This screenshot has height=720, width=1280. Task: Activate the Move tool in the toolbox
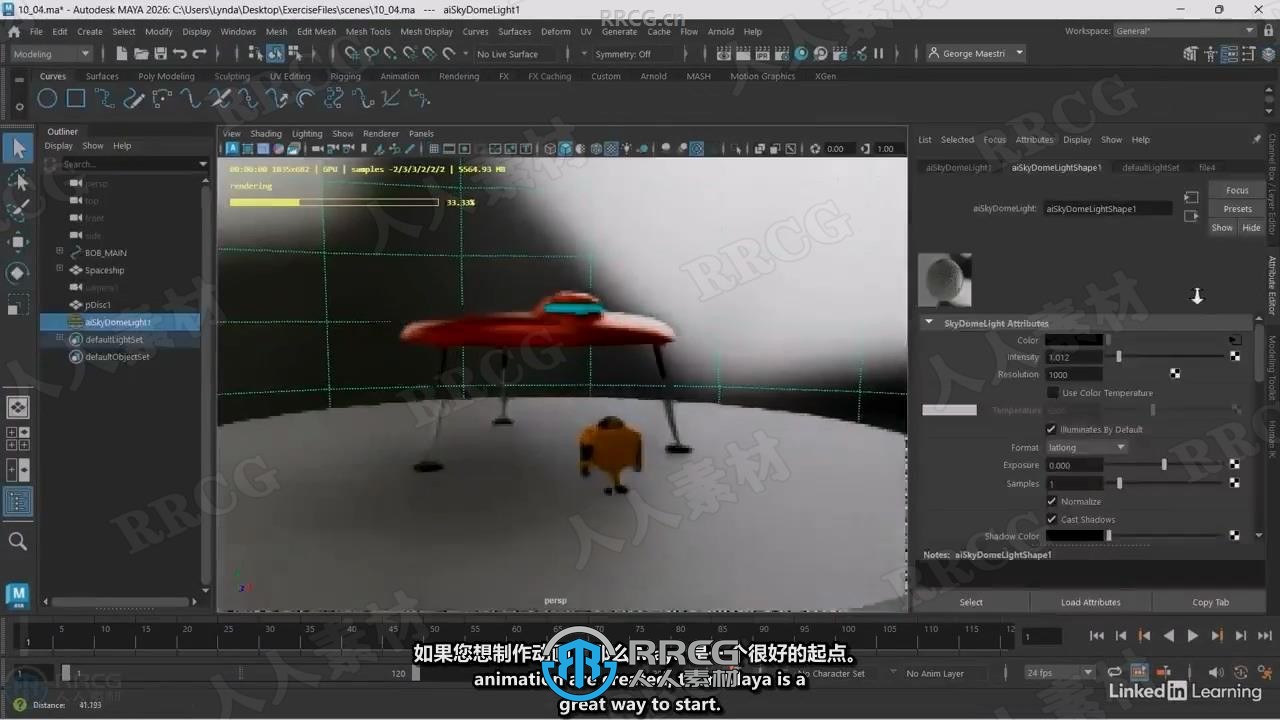pyautogui.click(x=18, y=242)
